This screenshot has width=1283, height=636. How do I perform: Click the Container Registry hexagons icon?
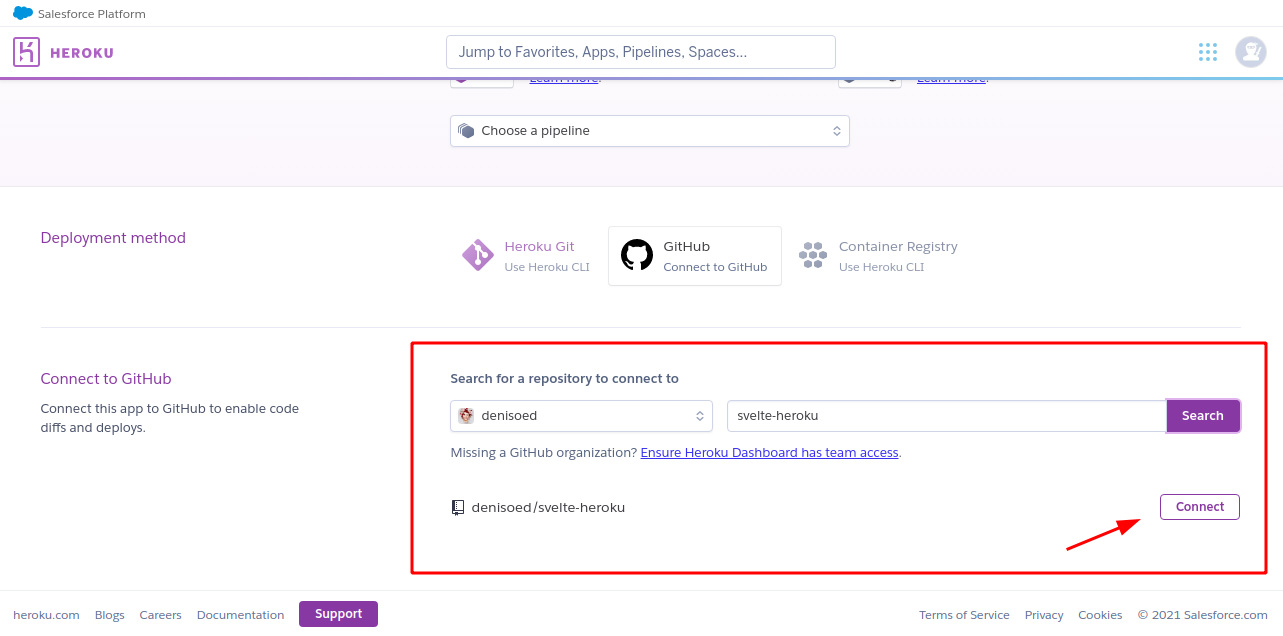tap(813, 255)
